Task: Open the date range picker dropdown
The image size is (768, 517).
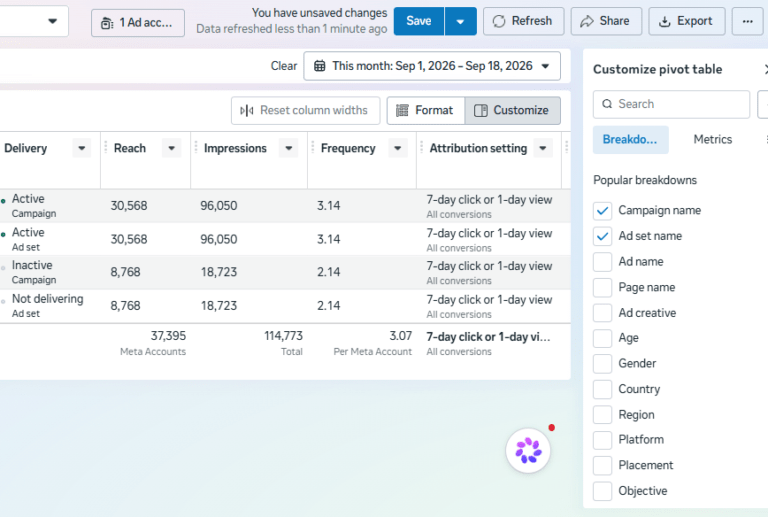Action: click(x=432, y=66)
